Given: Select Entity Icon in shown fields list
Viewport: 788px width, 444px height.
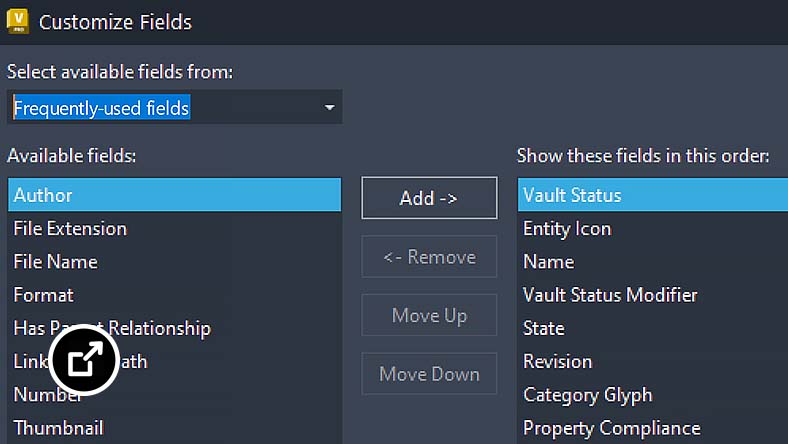Looking at the screenshot, I should click(x=653, y=228).
